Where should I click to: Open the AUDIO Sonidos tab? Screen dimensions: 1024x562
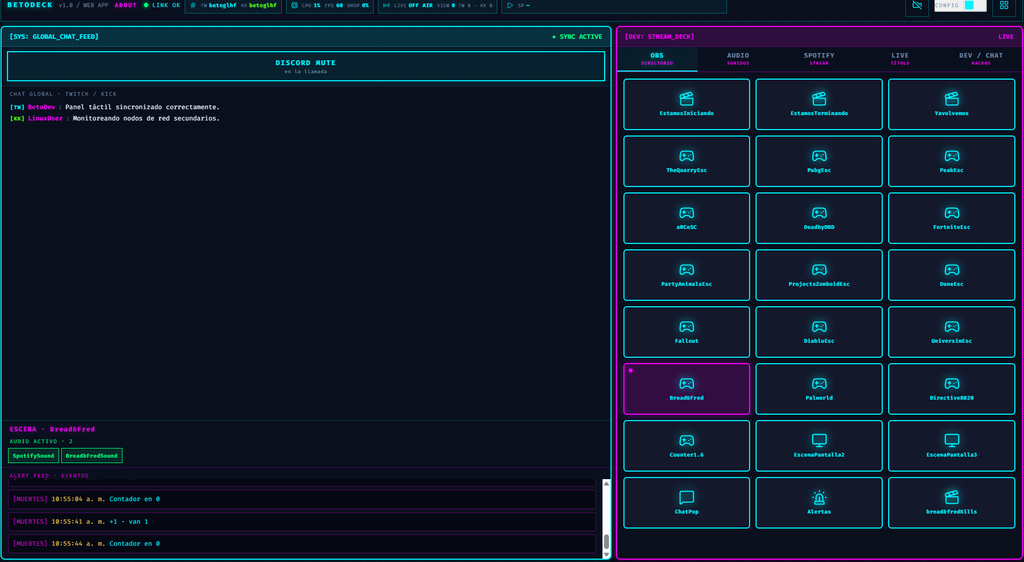pos(738,59)
